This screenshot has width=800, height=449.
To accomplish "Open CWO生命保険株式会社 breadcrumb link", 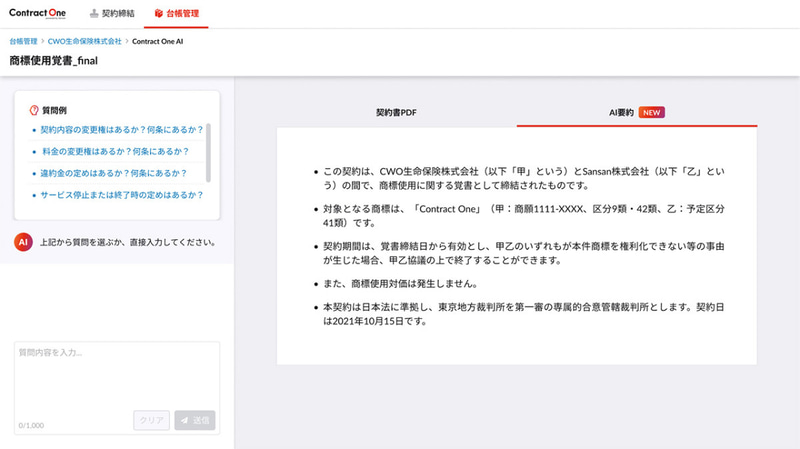I will pos(85,41).
